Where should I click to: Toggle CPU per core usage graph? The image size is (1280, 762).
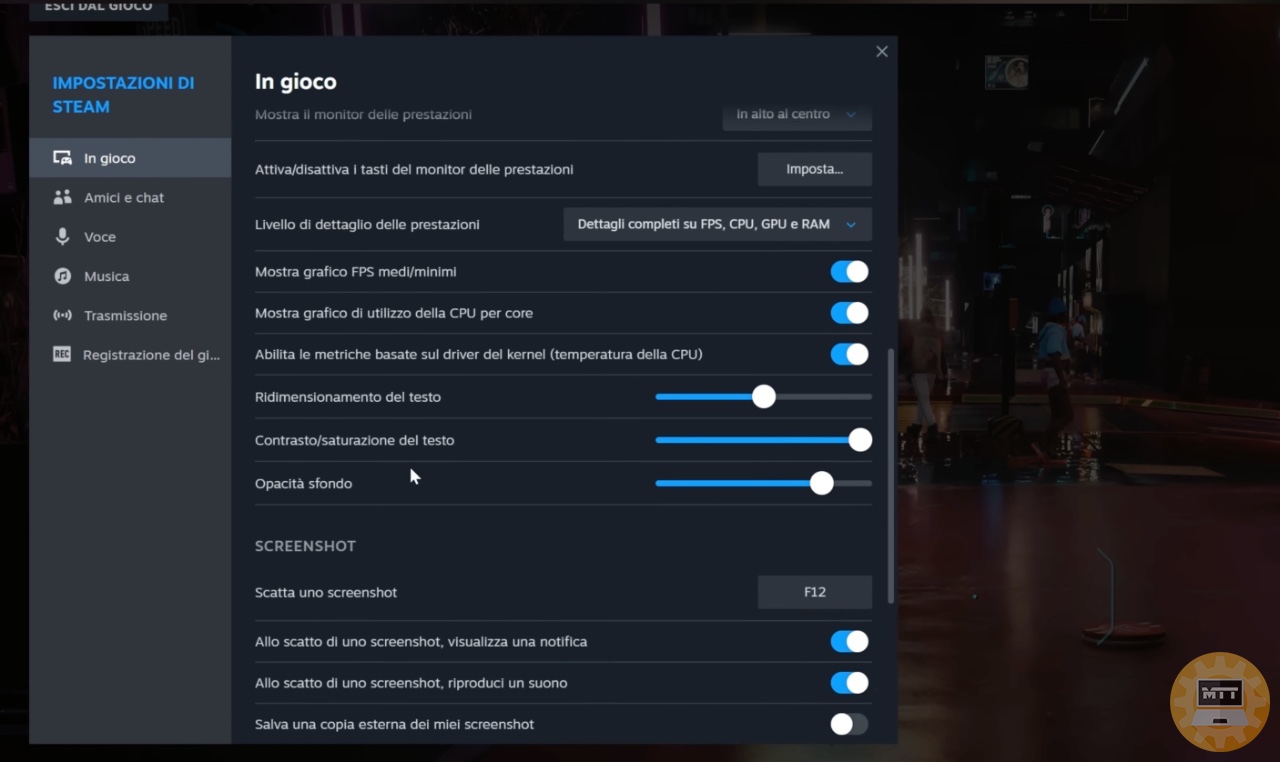[849, 313]
